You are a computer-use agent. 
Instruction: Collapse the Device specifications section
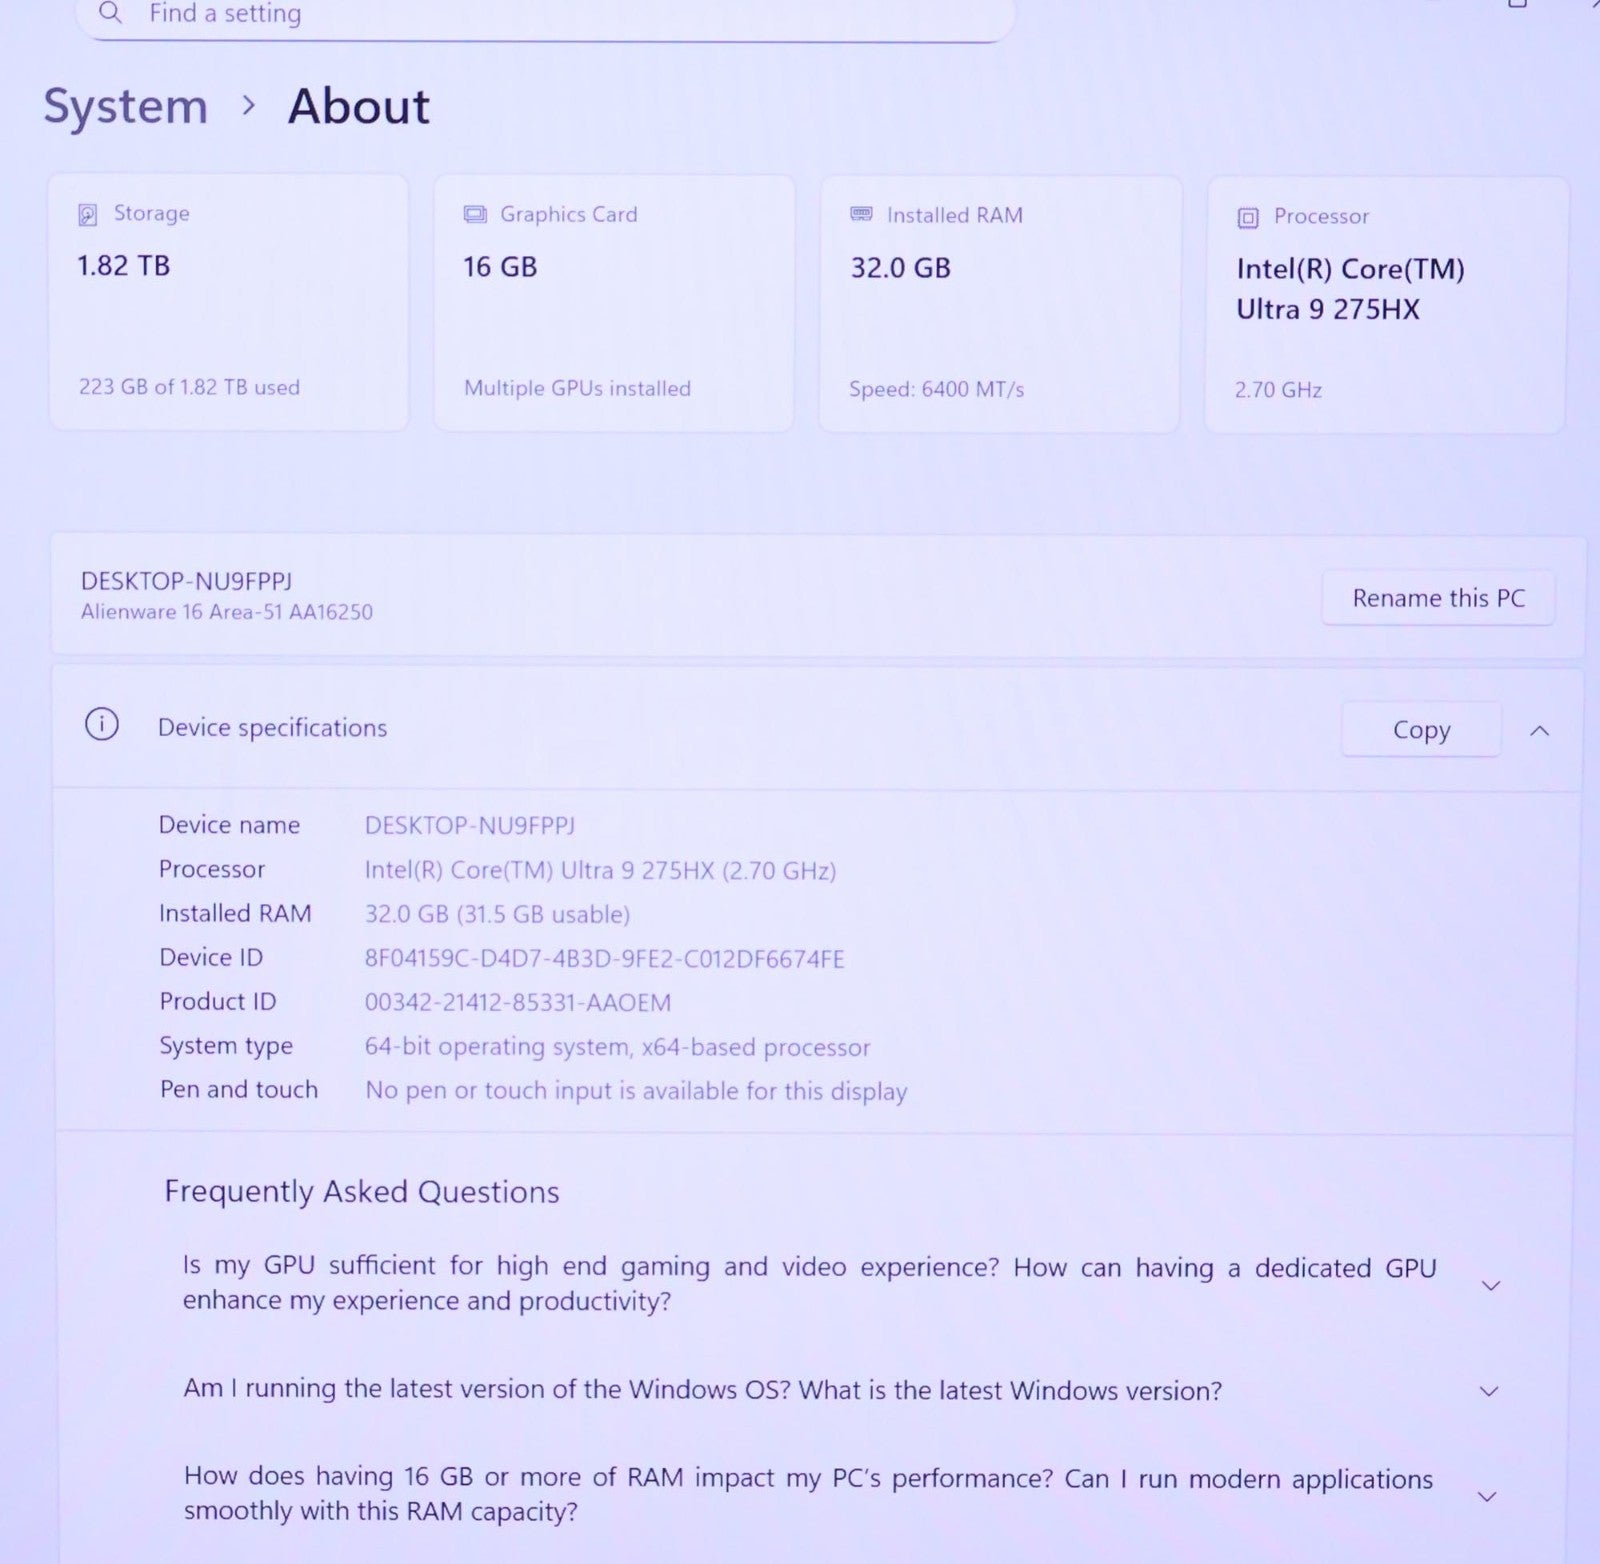pyautogui.click(x=1539, y=731)
